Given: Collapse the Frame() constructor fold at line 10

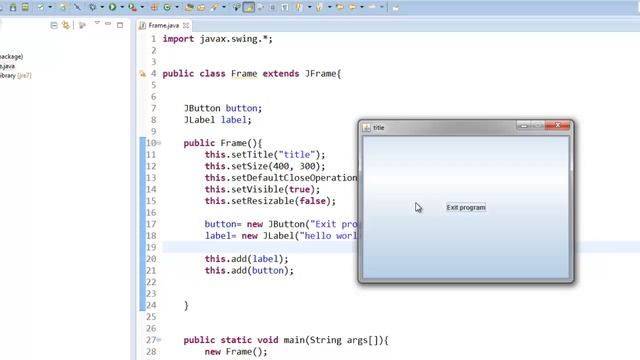Looking at the screenshot, I should click(159, 143).
